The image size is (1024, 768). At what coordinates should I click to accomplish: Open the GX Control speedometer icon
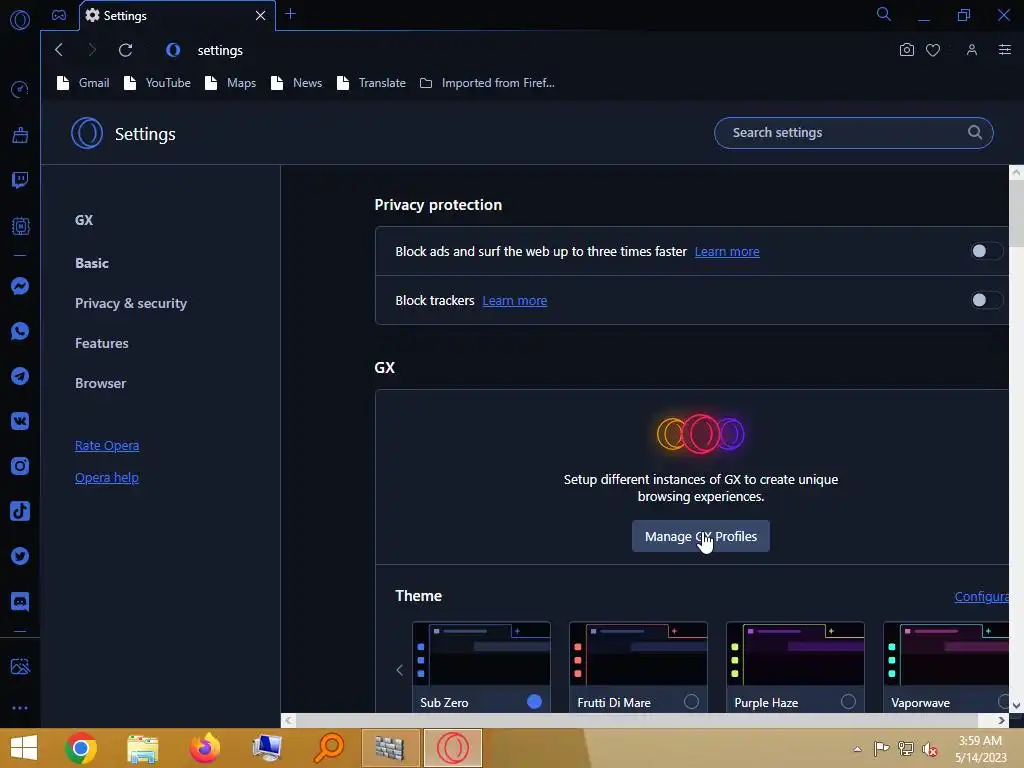coord(20,89)
